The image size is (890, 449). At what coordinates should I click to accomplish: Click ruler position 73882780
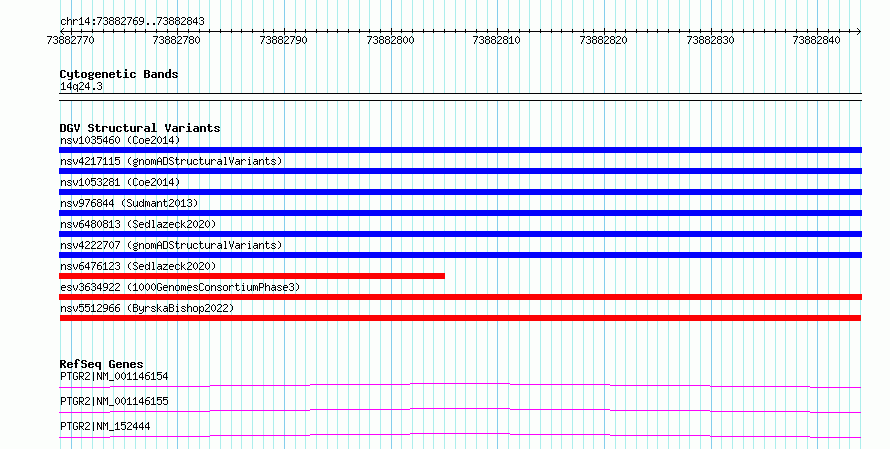point(177,40)
